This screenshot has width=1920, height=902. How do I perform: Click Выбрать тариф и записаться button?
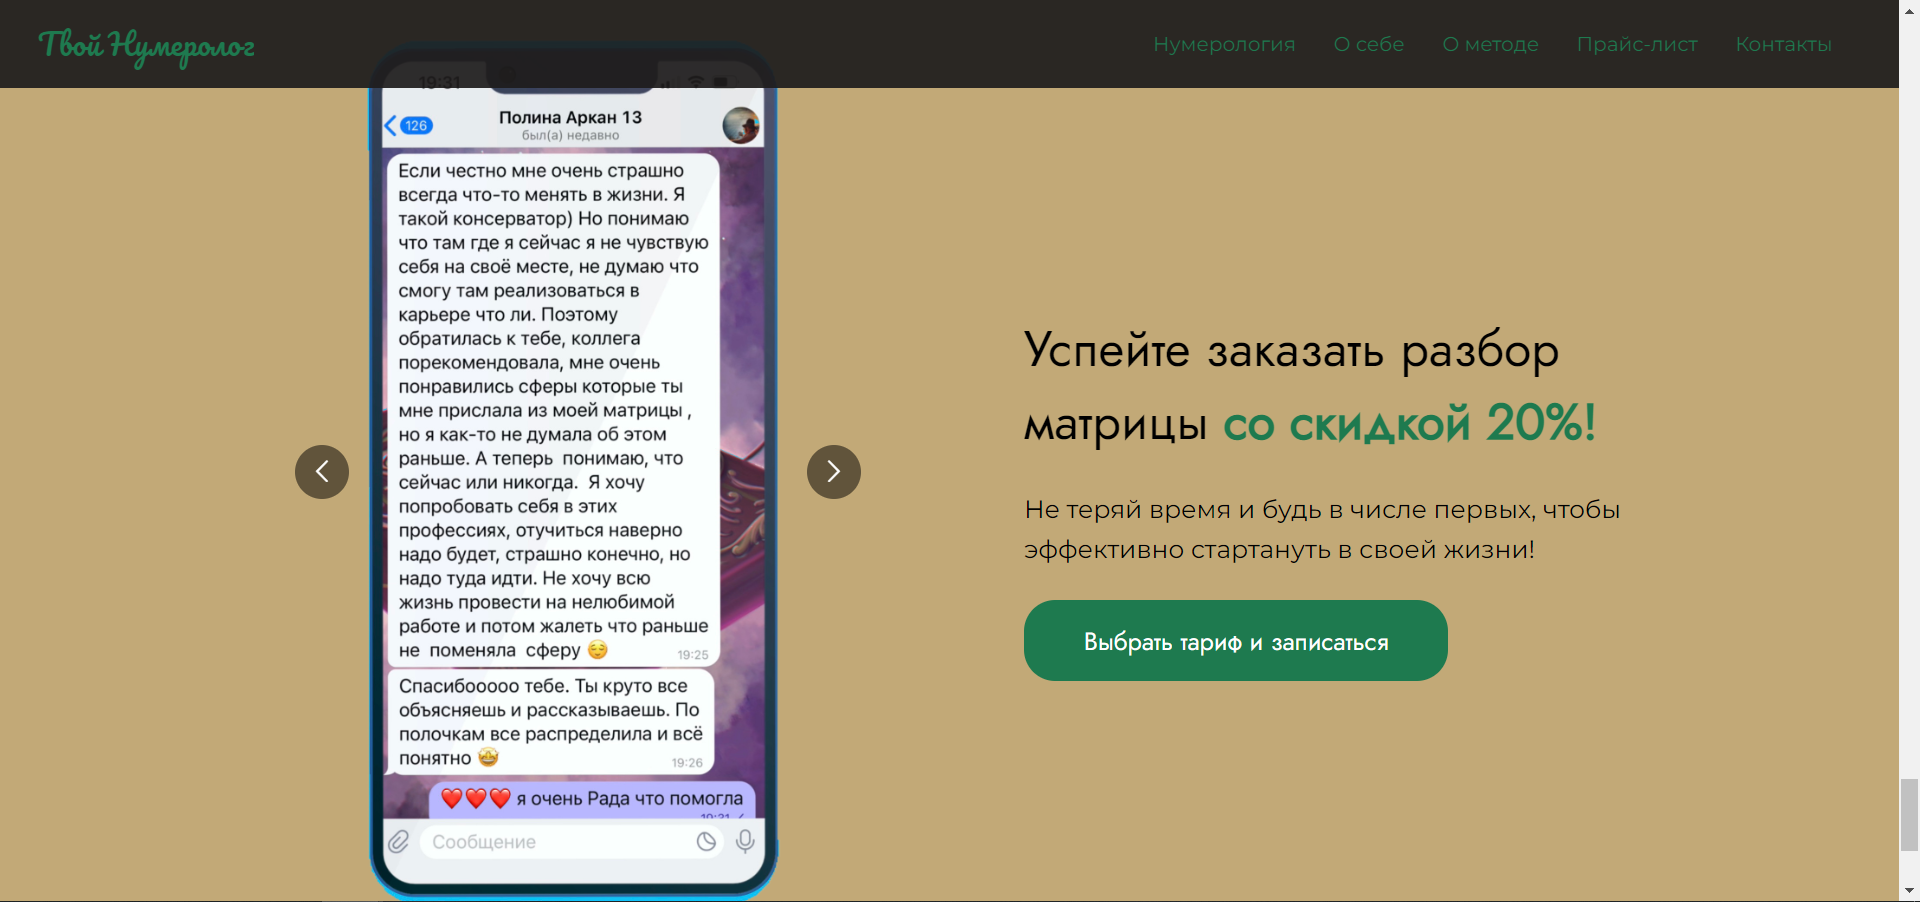coord(1236,641)
